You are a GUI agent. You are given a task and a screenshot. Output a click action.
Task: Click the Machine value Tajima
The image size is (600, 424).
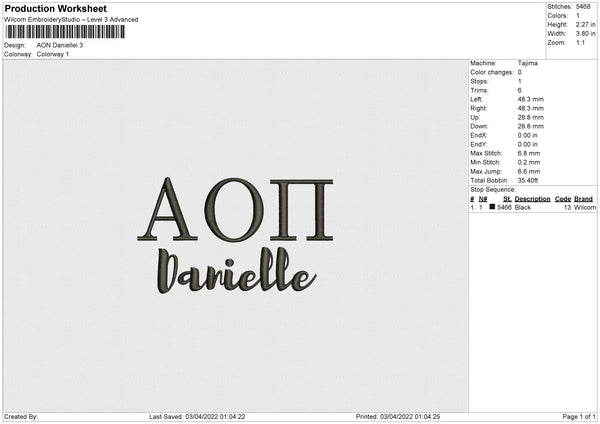click(528, 63)
